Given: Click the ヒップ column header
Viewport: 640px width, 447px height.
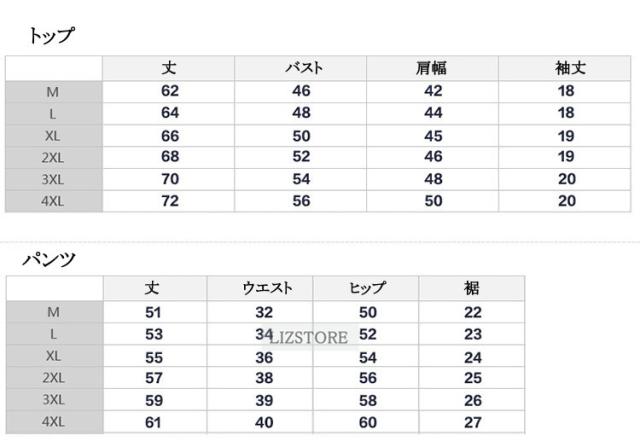Looking at the screenshot, I should coord(368,288).
